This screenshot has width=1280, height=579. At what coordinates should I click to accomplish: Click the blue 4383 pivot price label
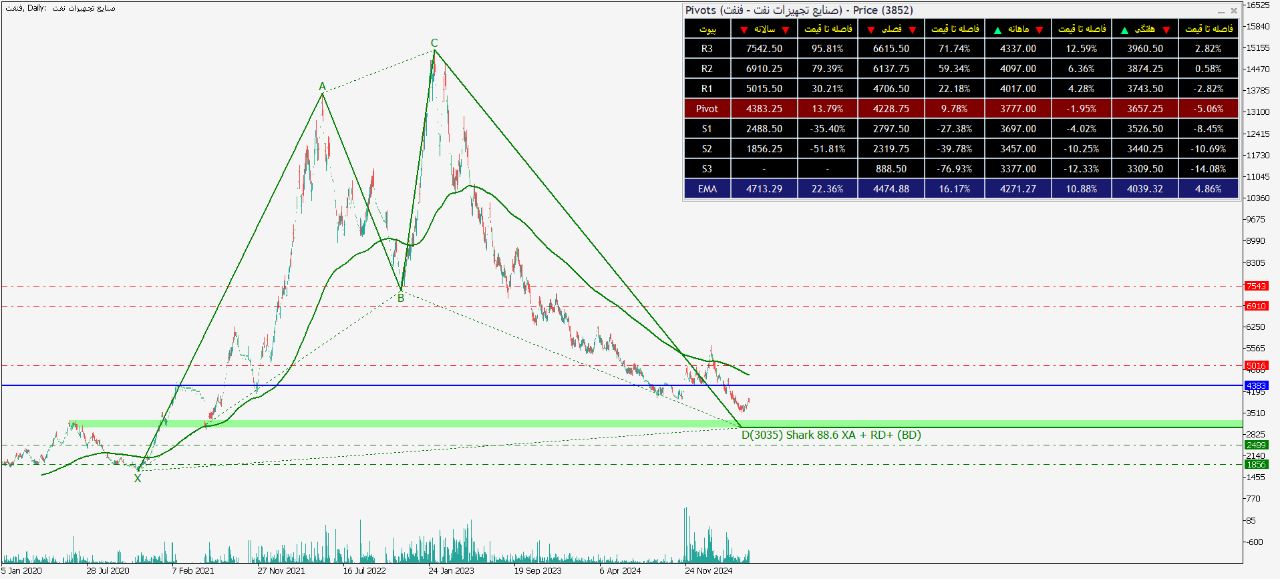(x=1256, y=385)
